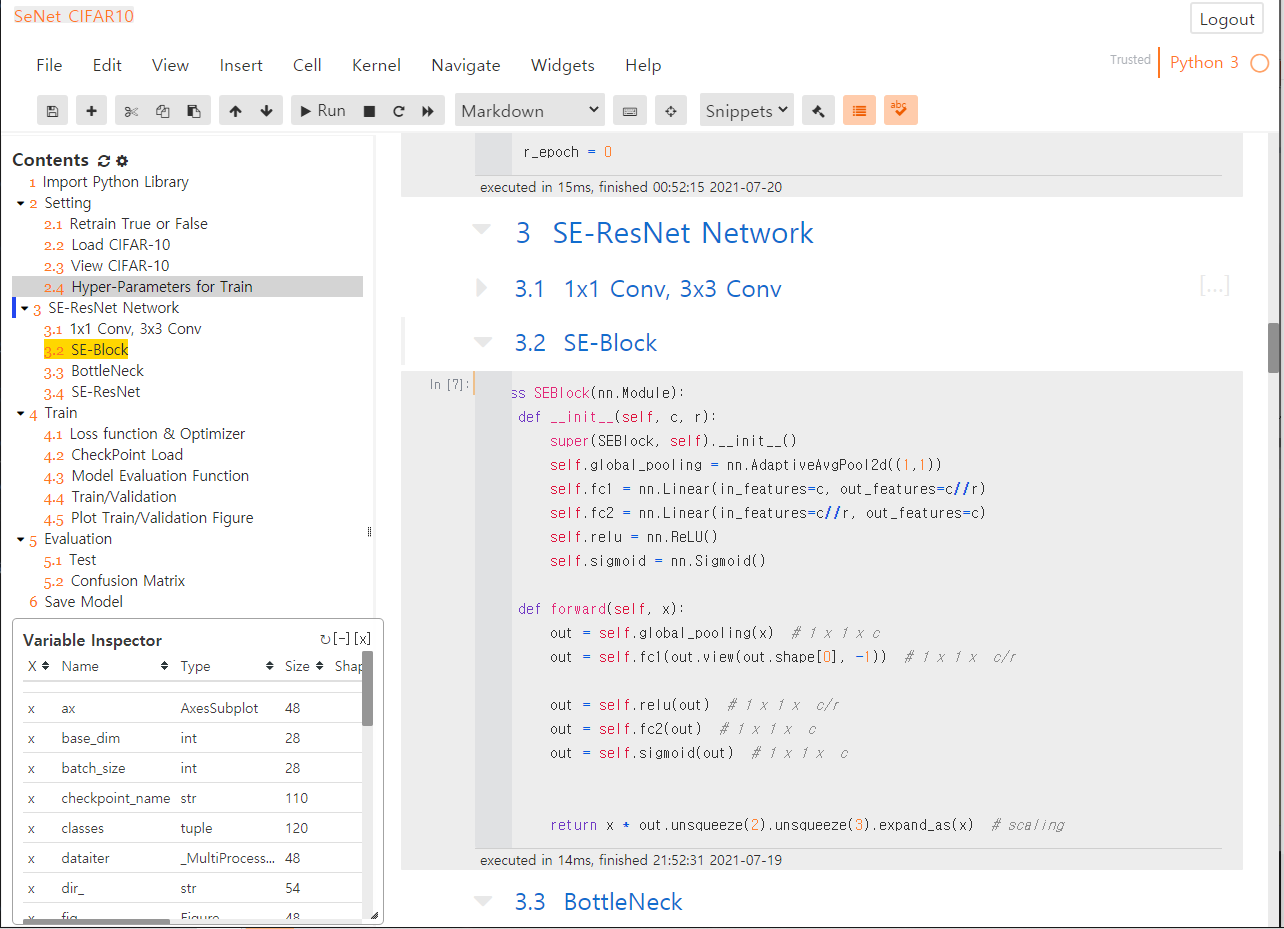Open the Help menu
Image resolution: width=1284 pixels, height=929 pixels.
tap(643, 65)
